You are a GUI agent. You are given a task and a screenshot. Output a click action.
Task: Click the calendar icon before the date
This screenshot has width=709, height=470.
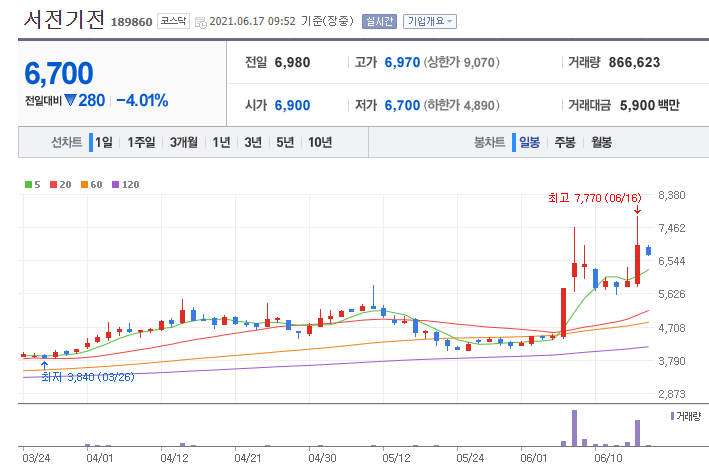pos(200,23)
